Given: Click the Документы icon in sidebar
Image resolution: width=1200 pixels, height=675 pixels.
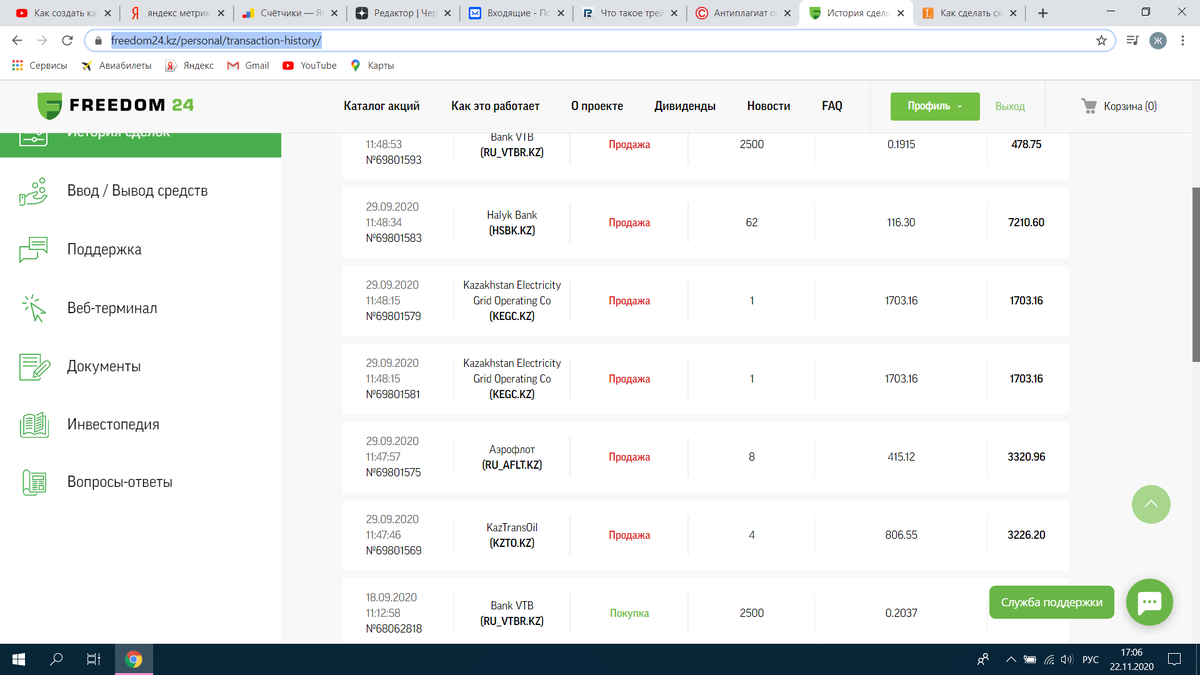Looking at the screenshot, I should pos(35,366).
